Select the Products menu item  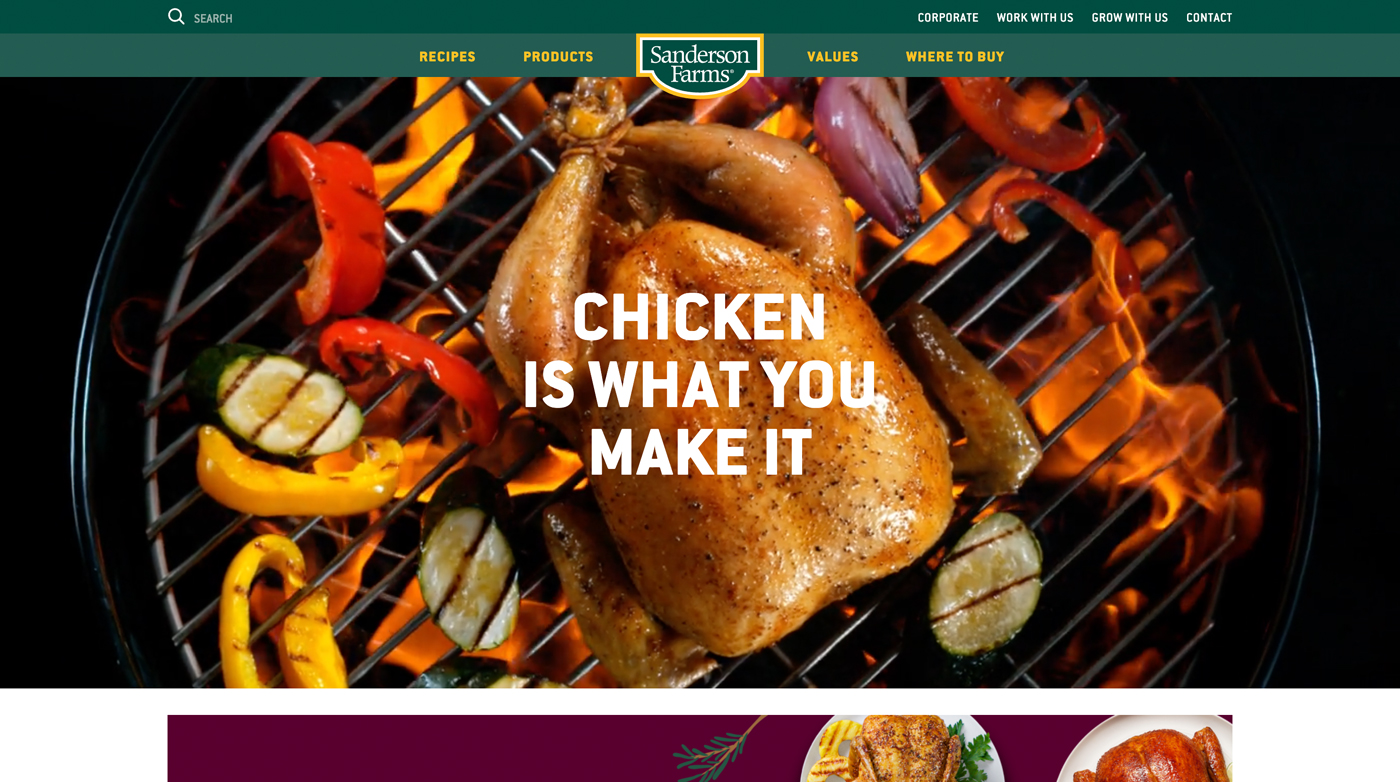tap(558, 56)
